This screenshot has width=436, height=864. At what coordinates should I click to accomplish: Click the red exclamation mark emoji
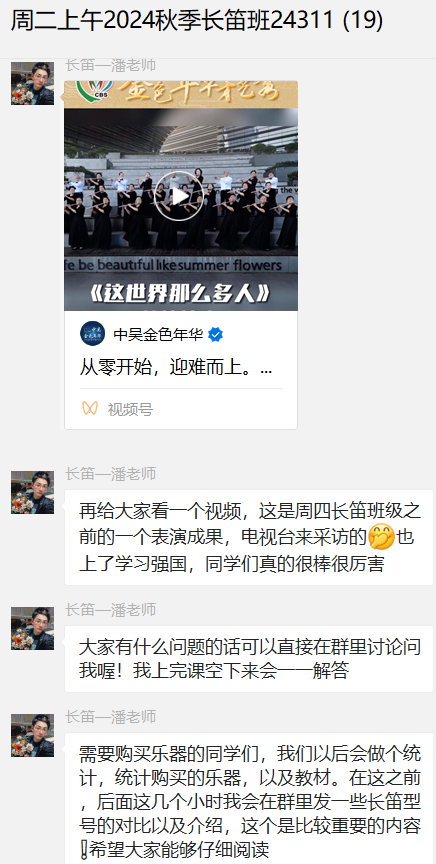(84, 850)
